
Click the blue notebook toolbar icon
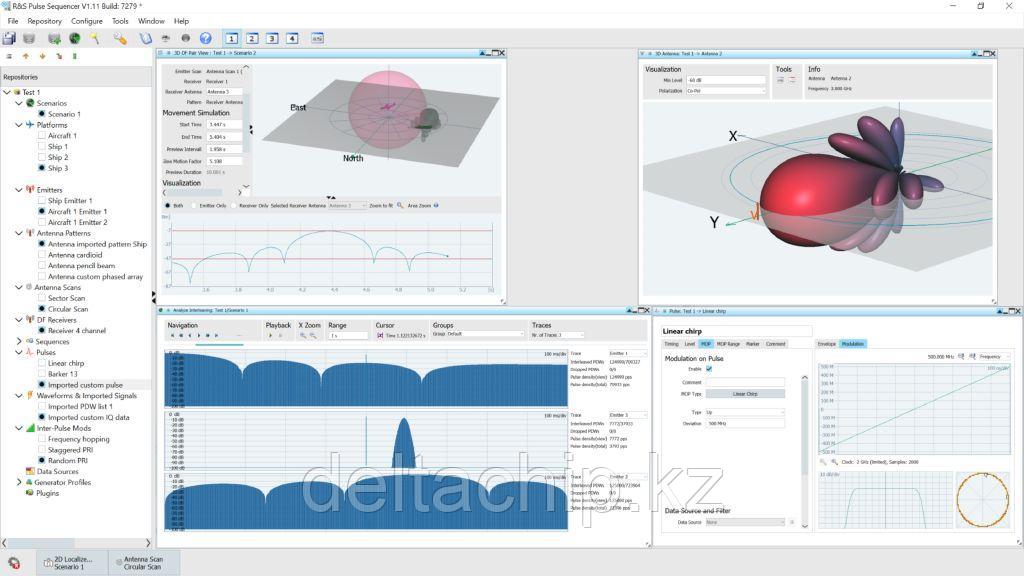(x=146, y=39)
